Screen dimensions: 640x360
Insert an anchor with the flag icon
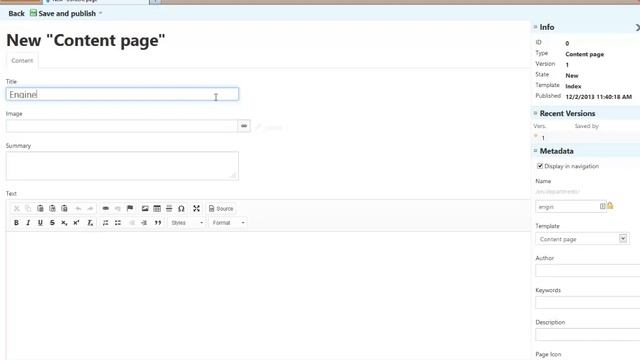pyautogui.click(x=130, y=209)
